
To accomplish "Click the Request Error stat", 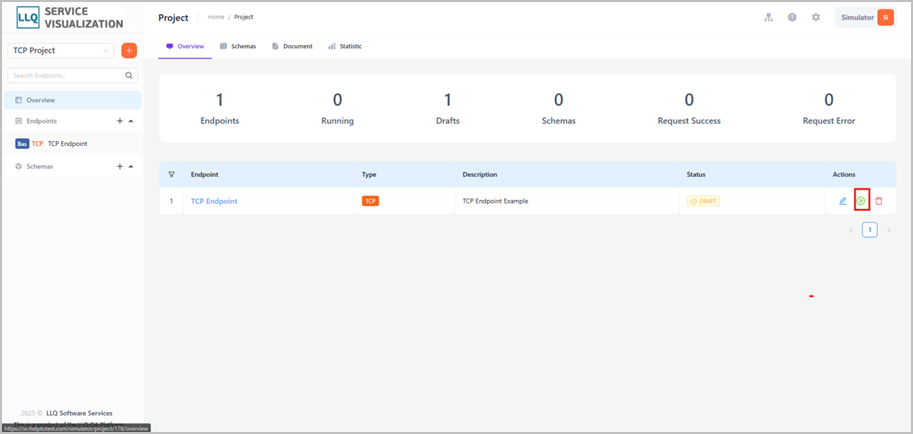I will pos(829,109).
